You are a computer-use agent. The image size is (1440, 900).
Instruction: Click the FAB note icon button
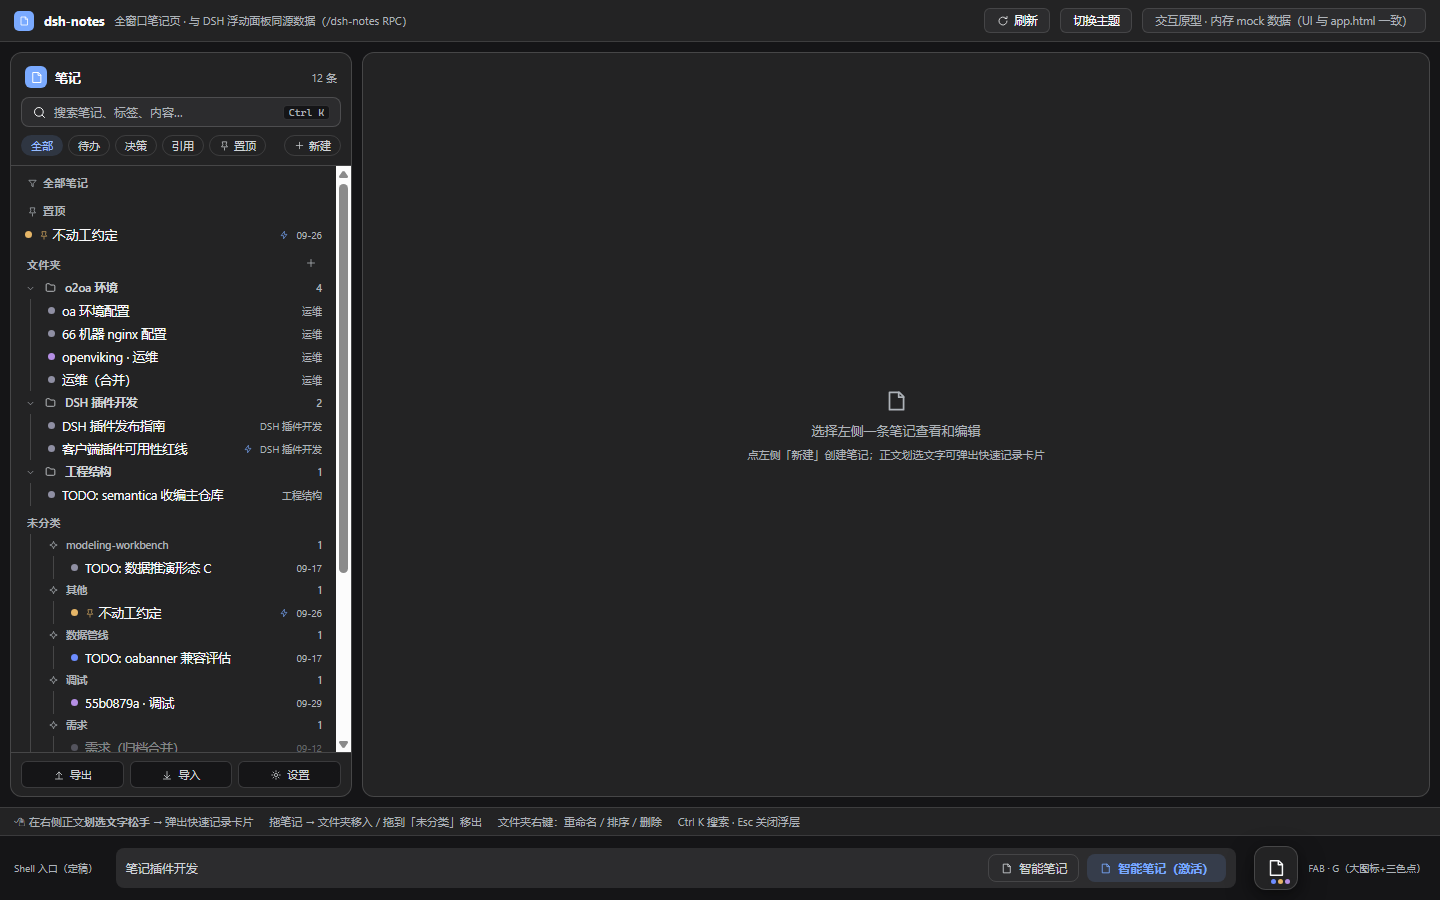coord(1276,868)
